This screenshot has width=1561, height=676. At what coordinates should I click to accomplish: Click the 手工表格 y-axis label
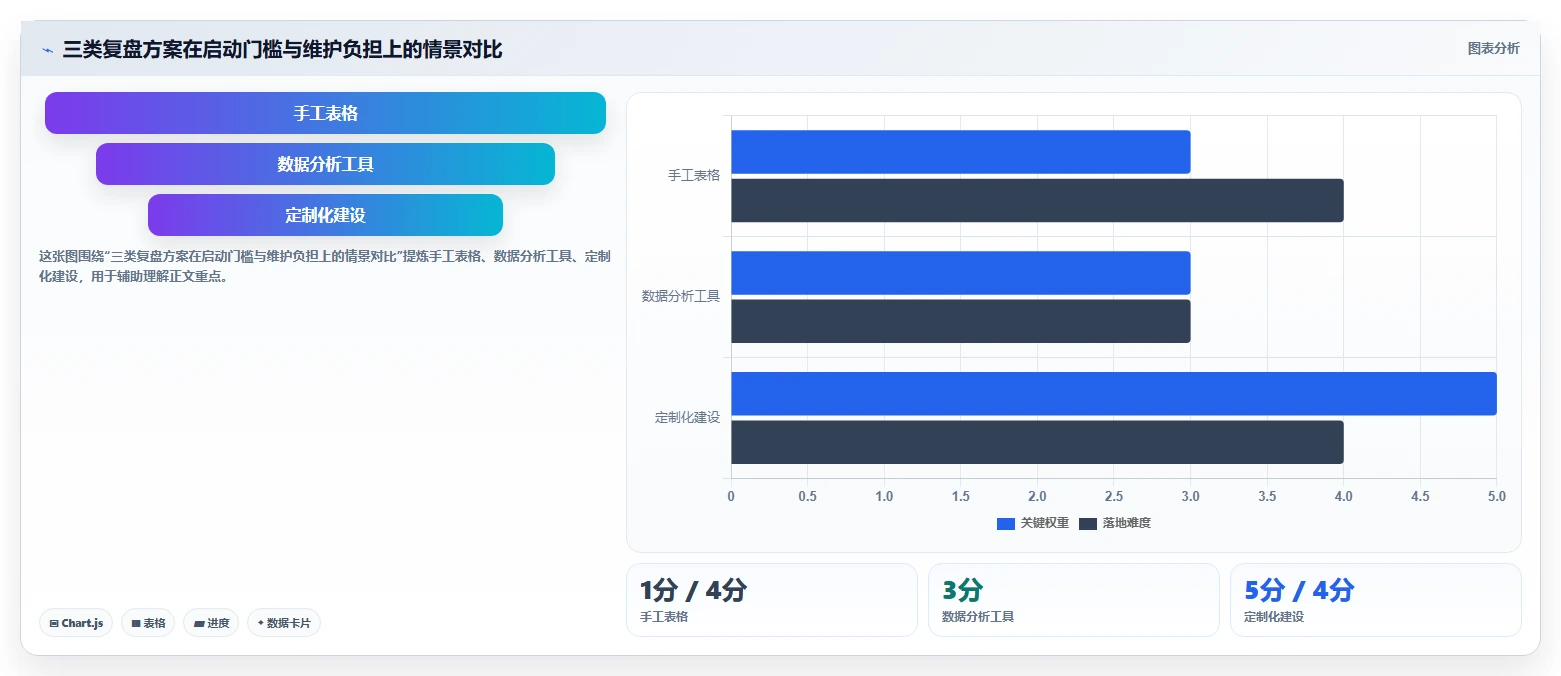pos(694,176)
